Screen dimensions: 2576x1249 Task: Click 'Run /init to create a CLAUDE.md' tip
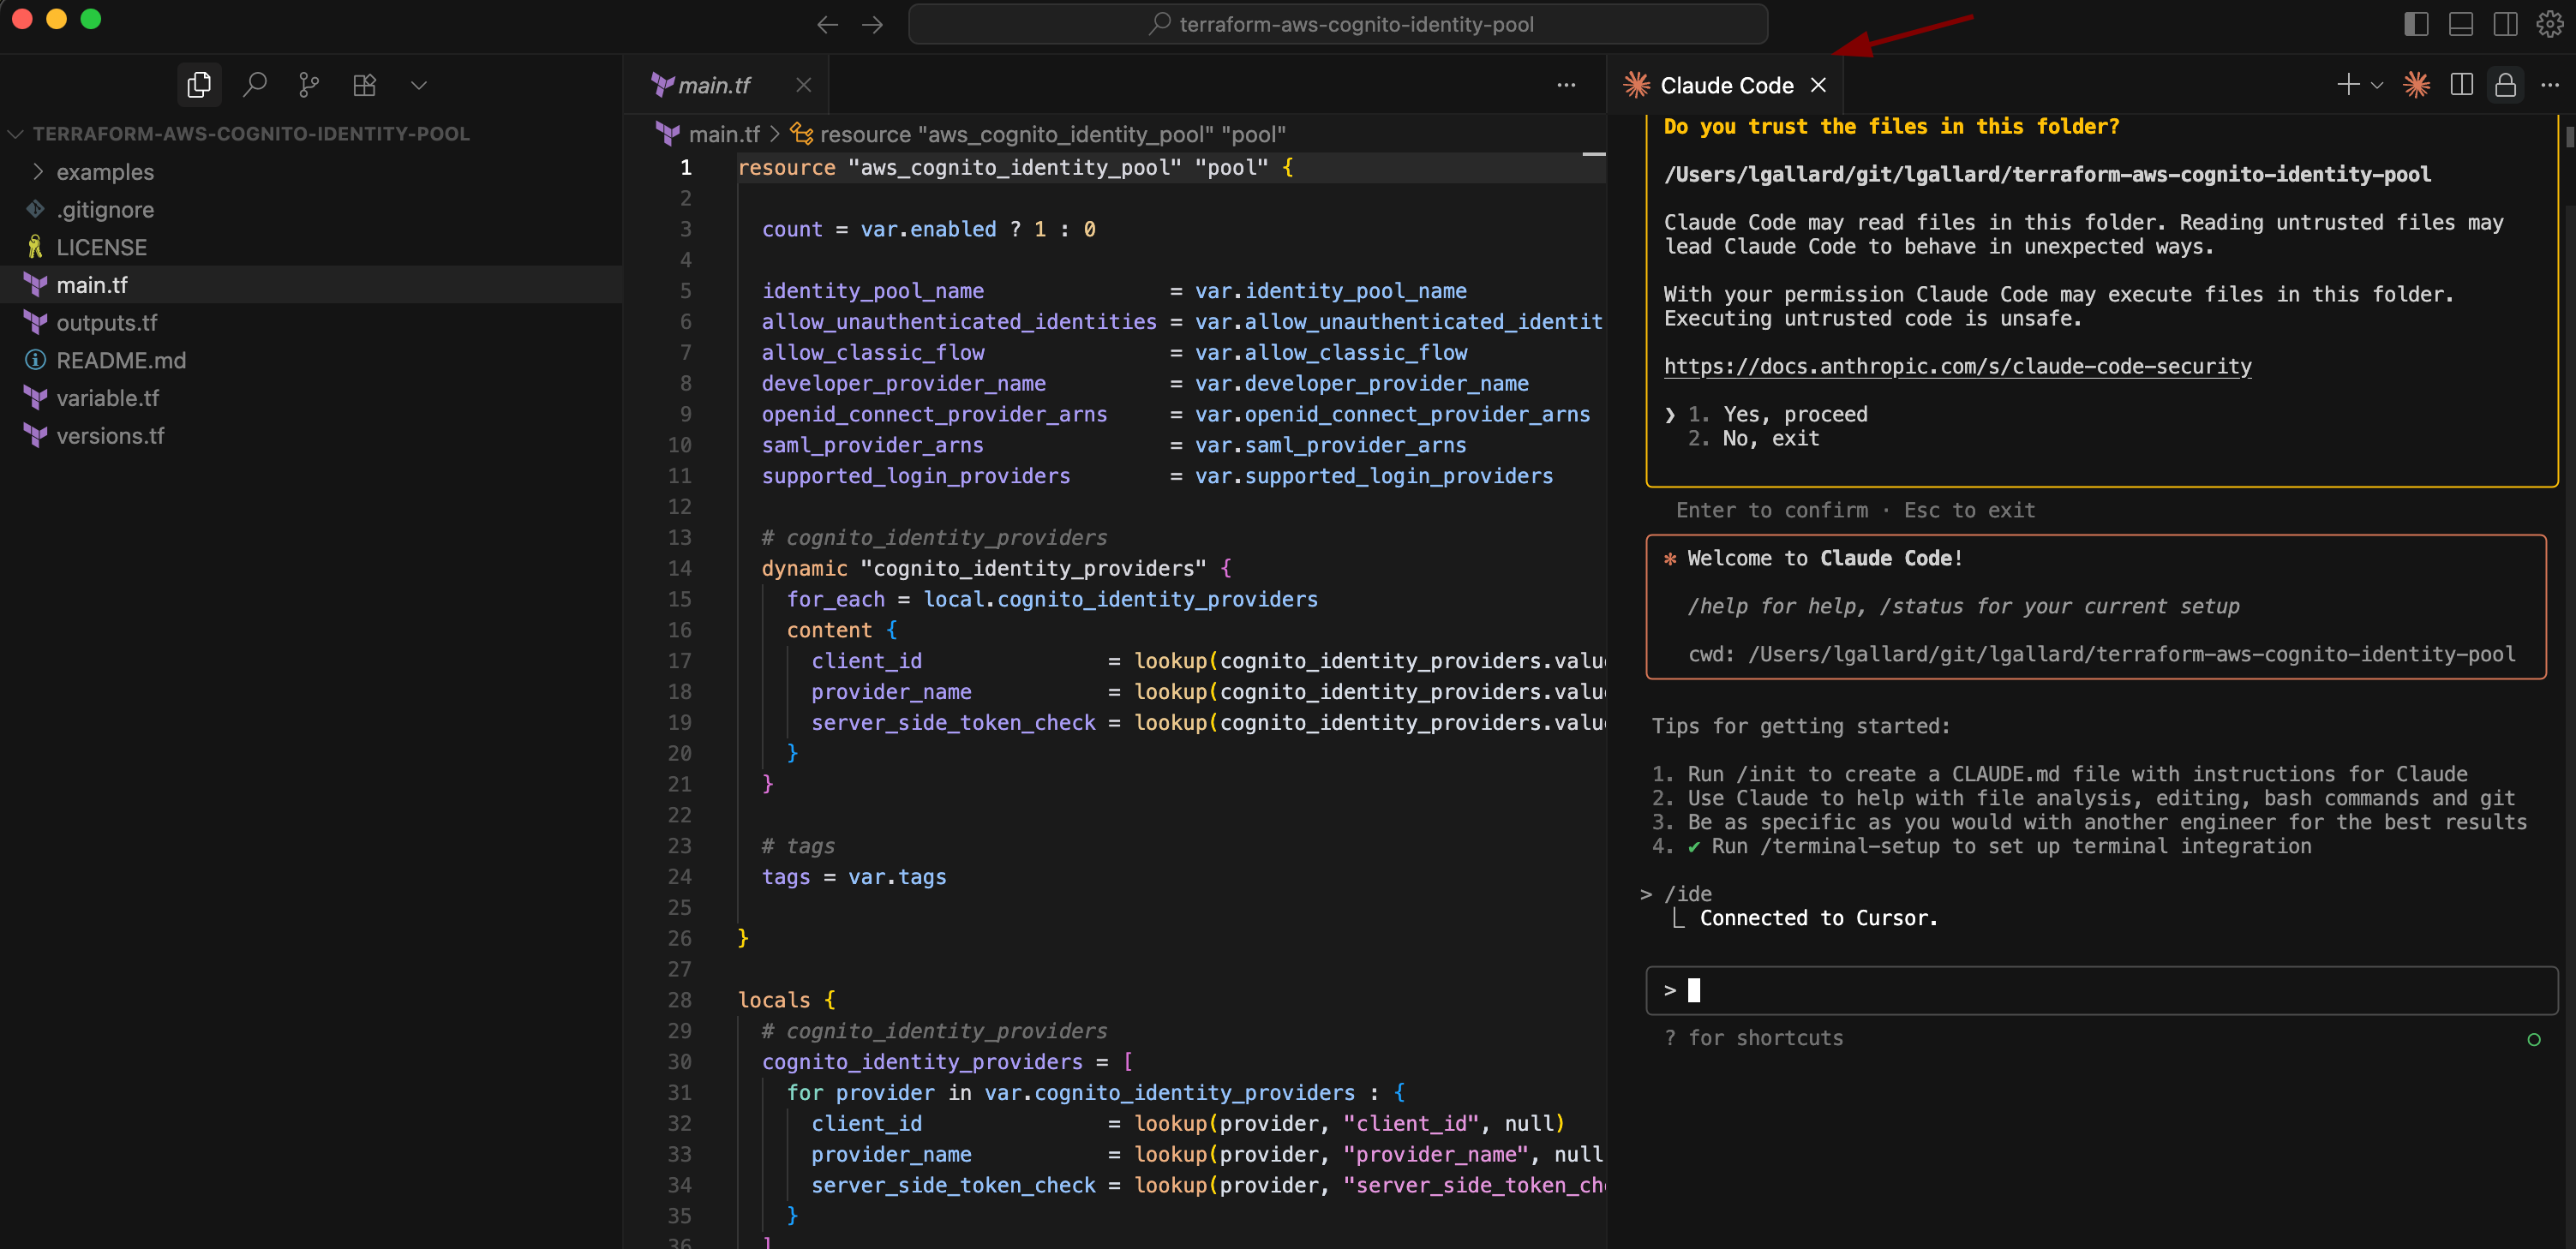click(2077, 774)
